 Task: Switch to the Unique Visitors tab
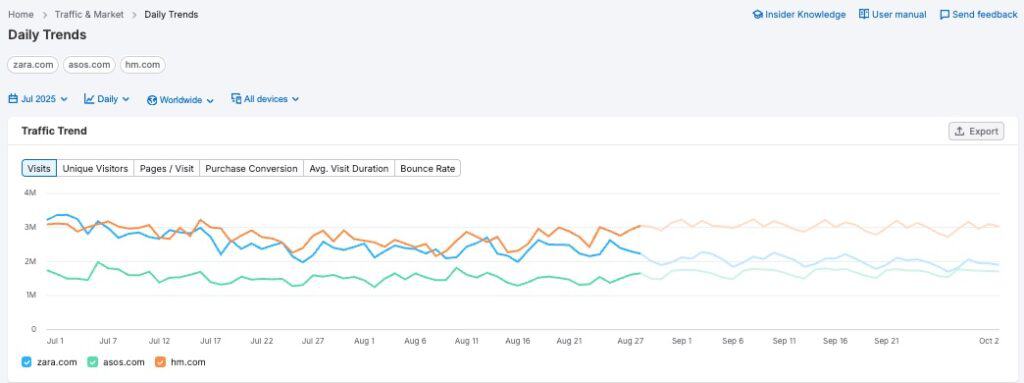(x=95, y=169)
